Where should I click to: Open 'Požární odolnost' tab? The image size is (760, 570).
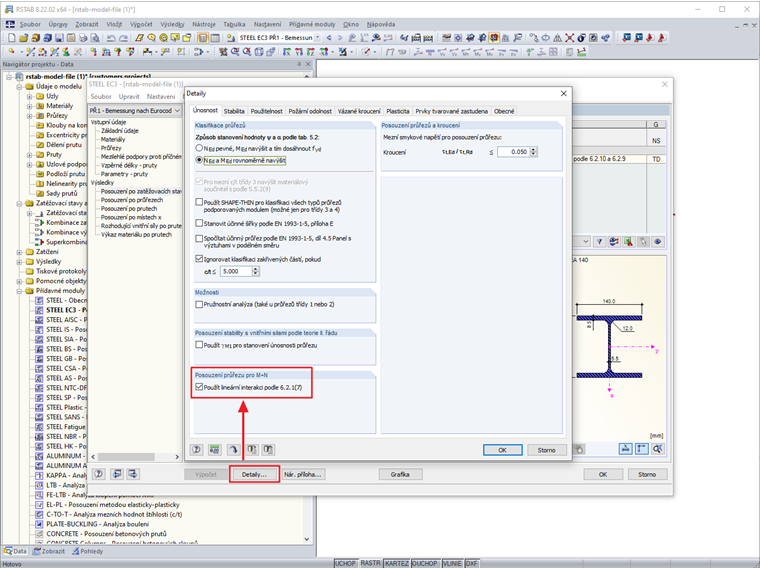[x=310, y=111]
